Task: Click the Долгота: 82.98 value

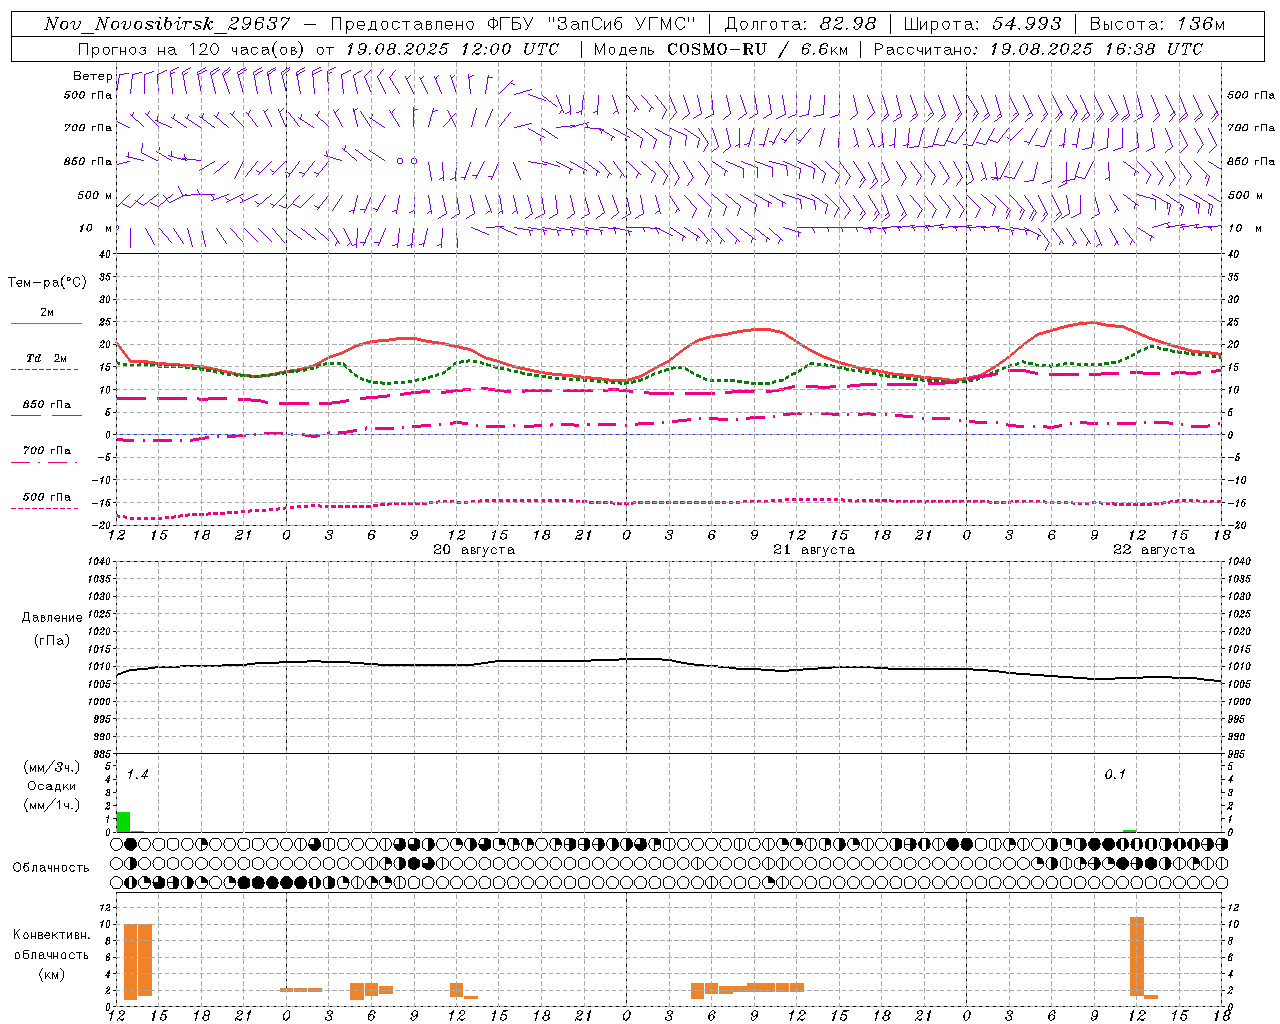Action: point(800,24)
